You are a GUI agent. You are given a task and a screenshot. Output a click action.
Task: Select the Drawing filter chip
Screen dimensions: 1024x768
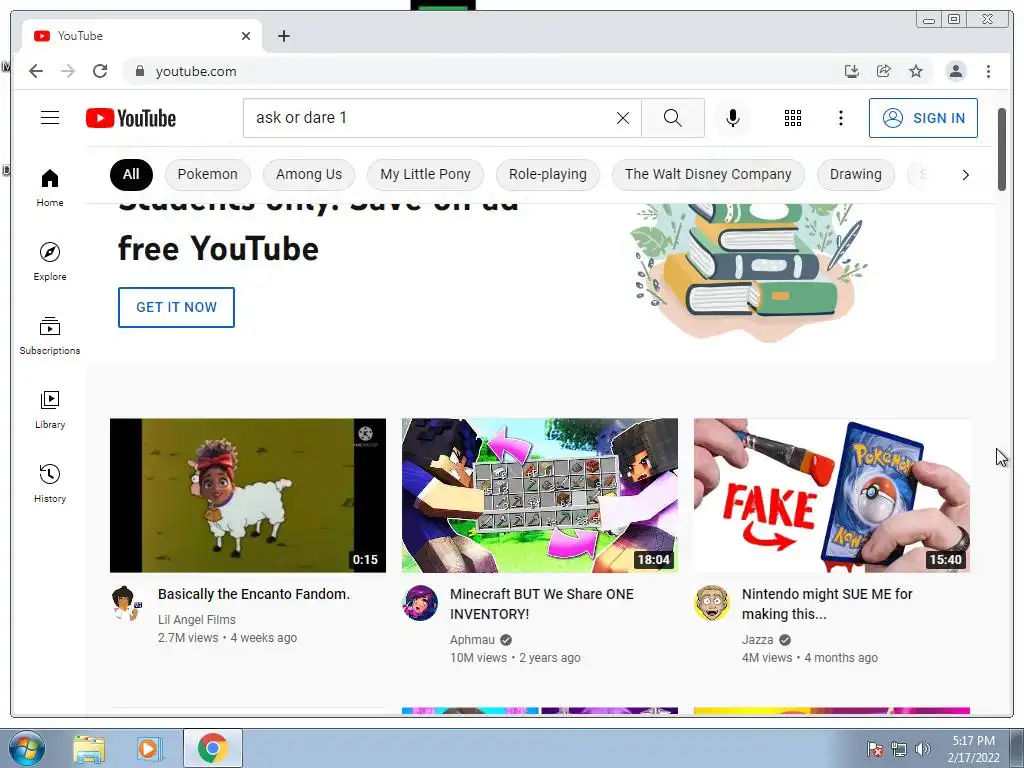pyautogui.click(x=856, y=174)
